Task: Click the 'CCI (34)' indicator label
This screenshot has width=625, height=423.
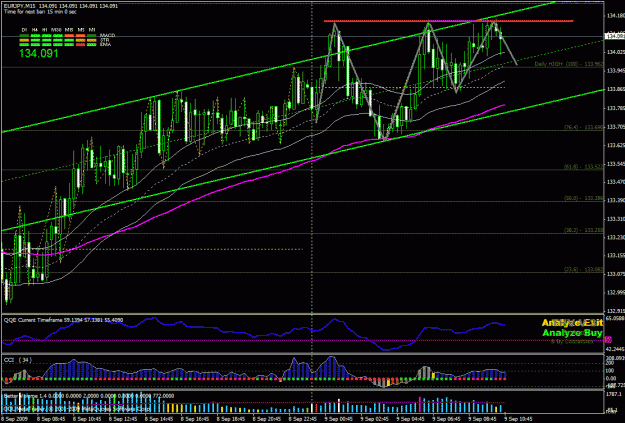Action: (18, 360)
